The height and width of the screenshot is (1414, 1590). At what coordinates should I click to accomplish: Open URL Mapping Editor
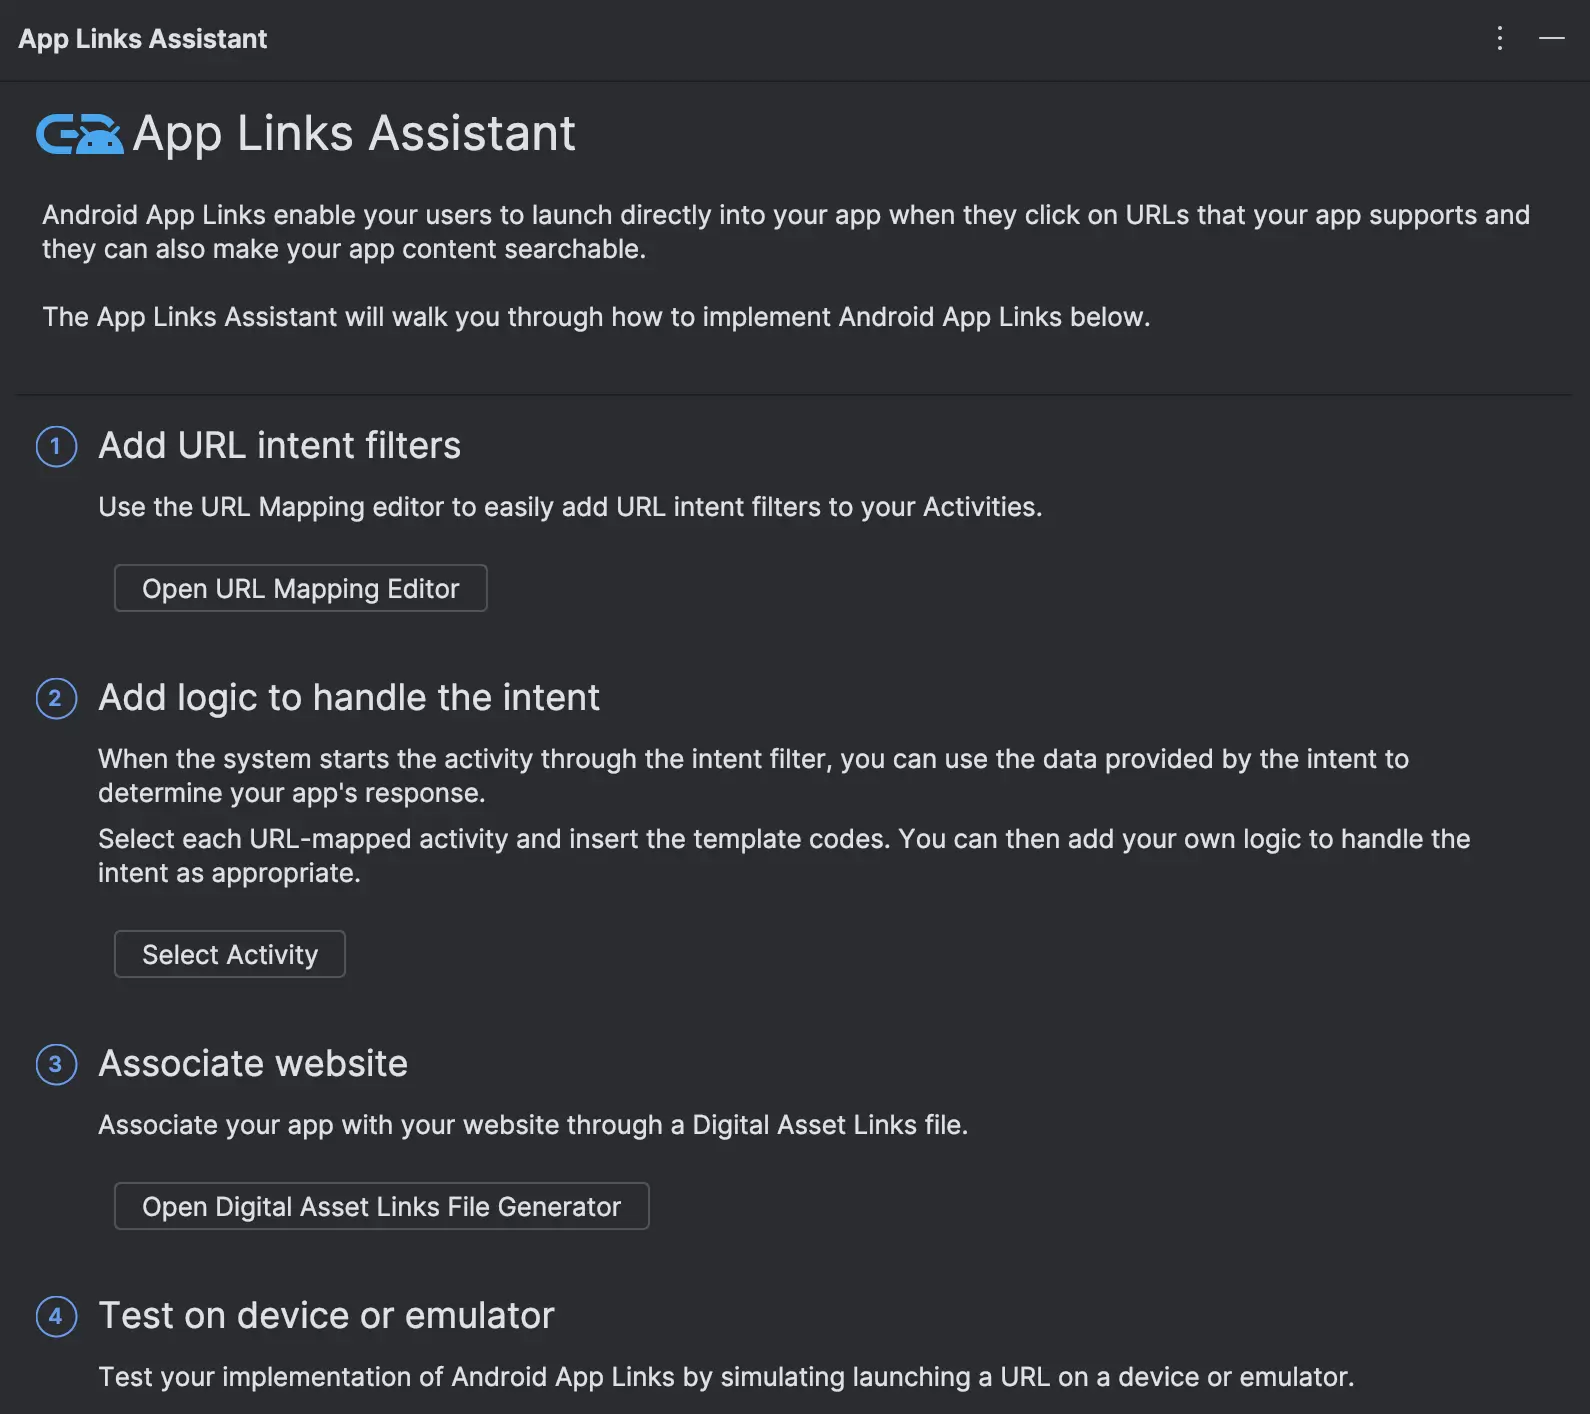300,588
